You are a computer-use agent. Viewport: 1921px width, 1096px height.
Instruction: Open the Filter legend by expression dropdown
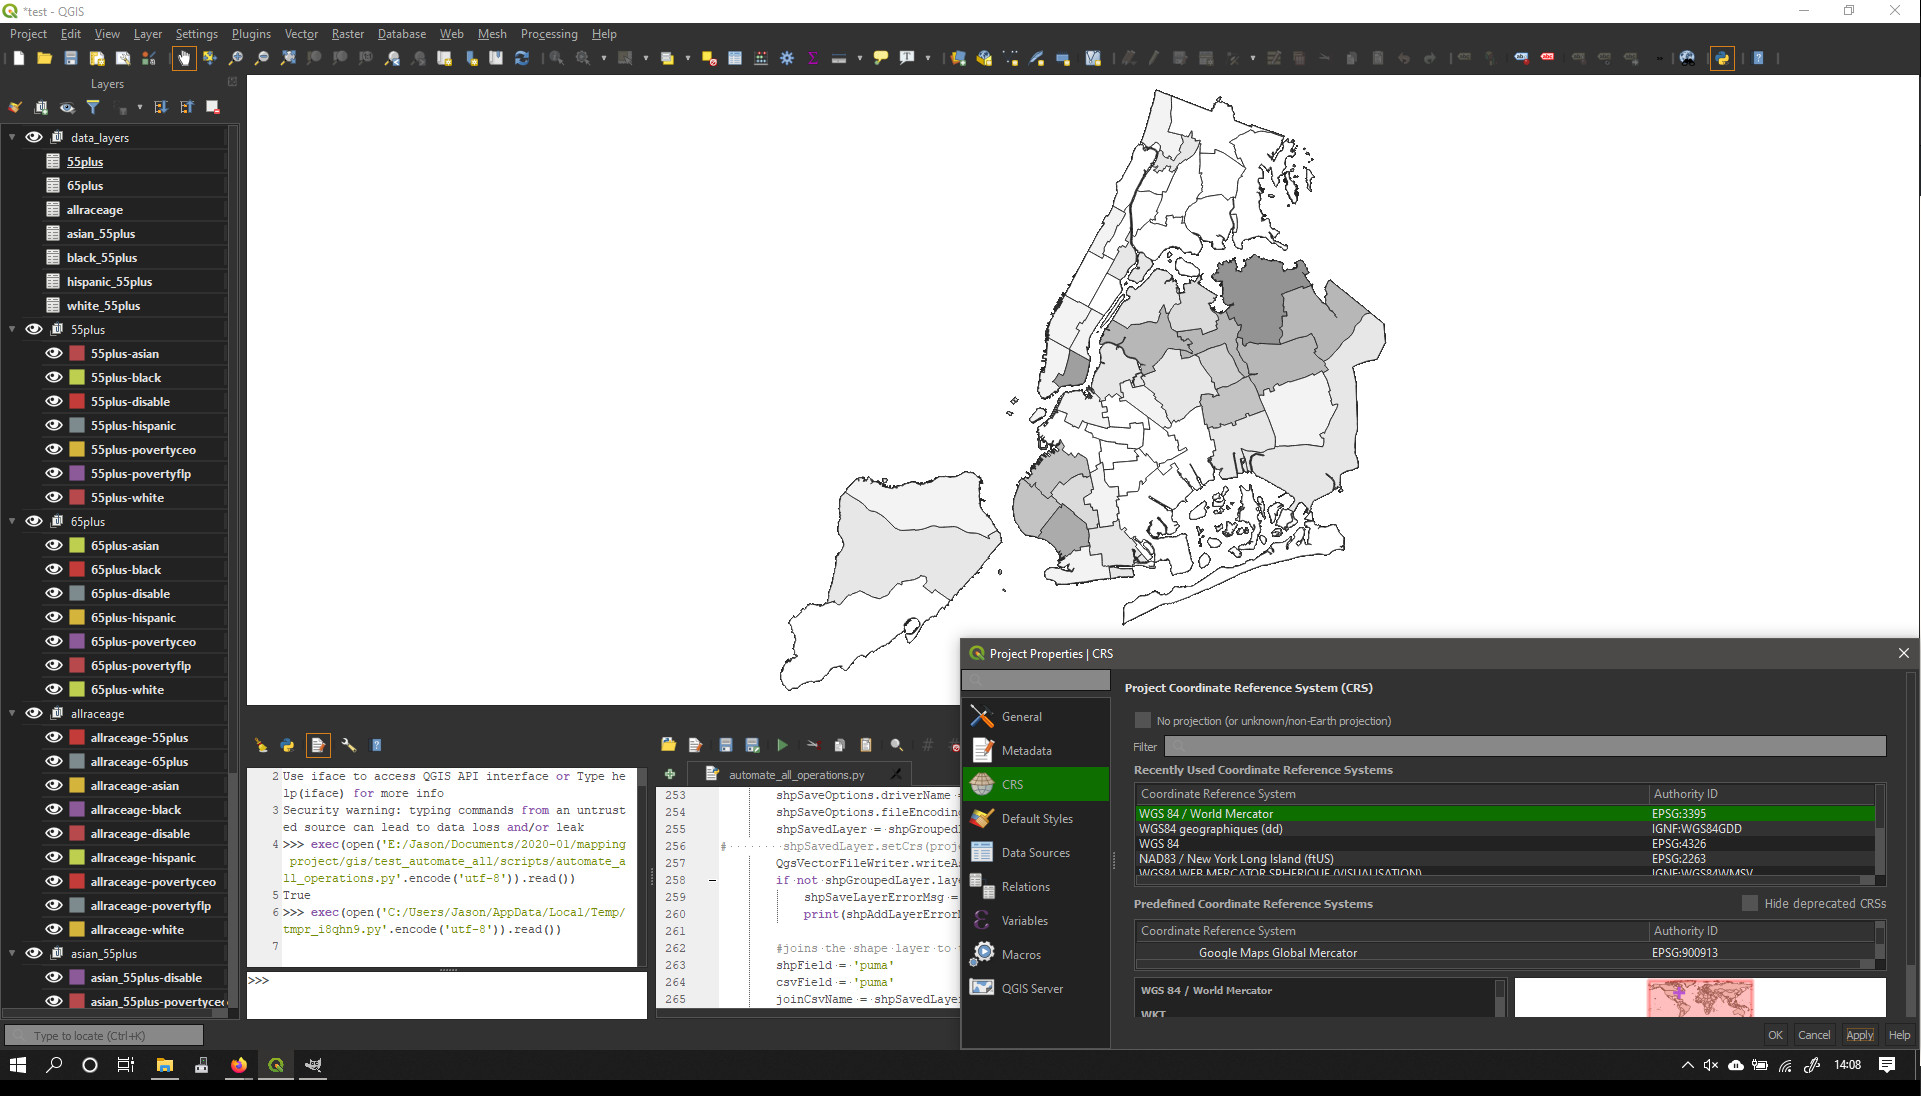point(139,107)
